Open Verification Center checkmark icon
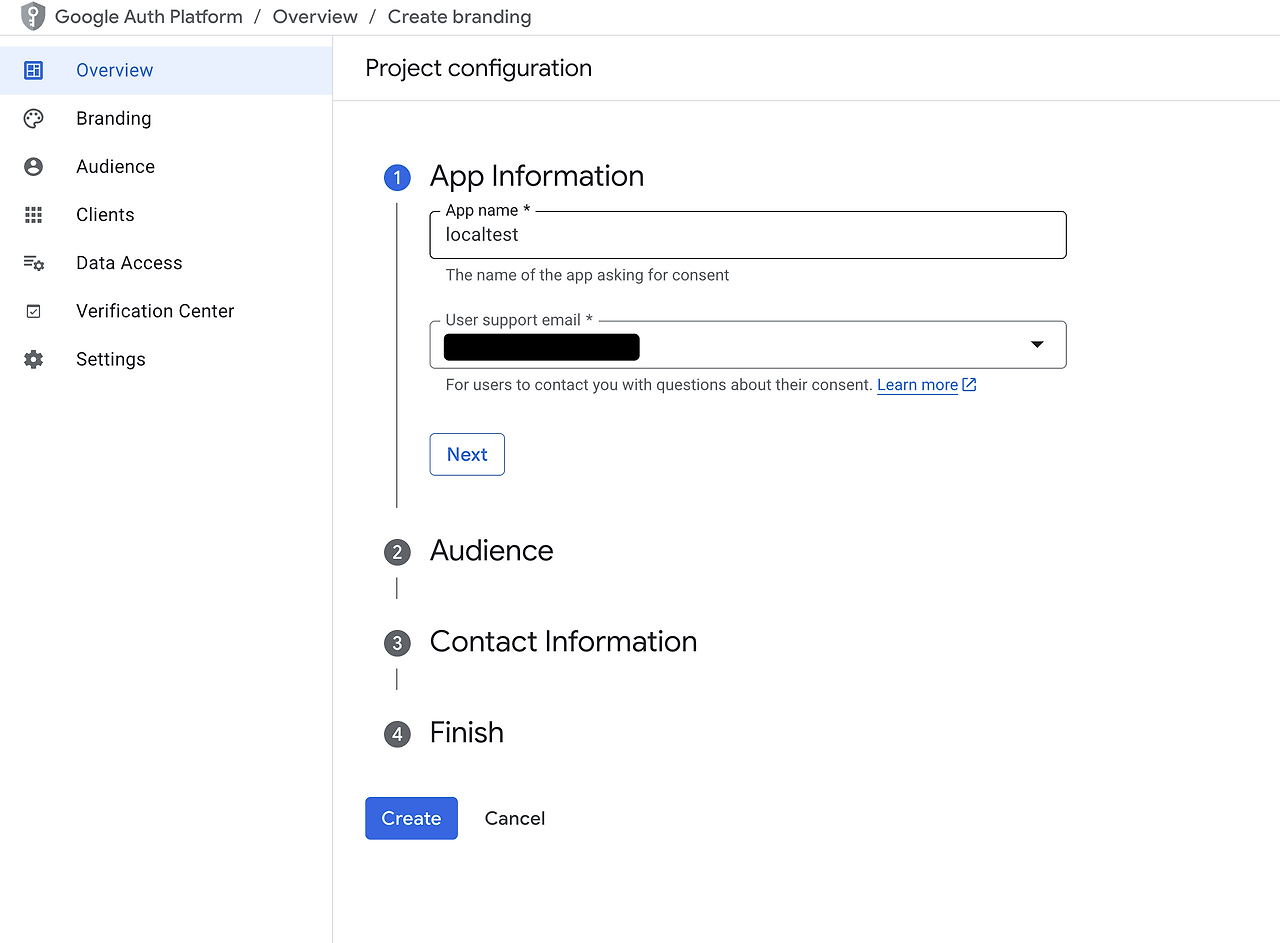Screen dimensions: 1280x943 click(x=34, y=311)
